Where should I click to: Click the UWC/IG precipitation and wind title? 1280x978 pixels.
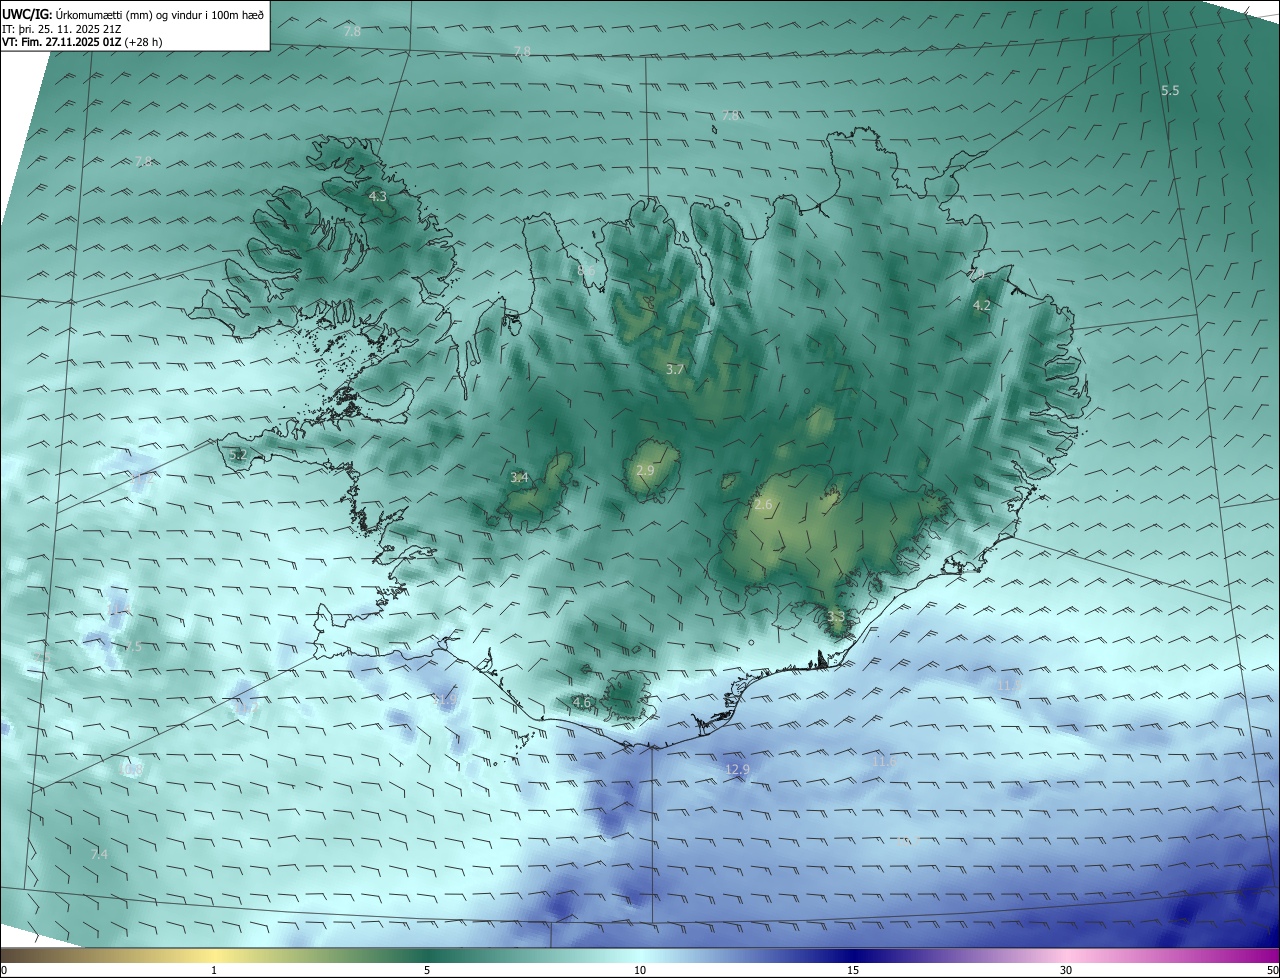click(134, 15)
